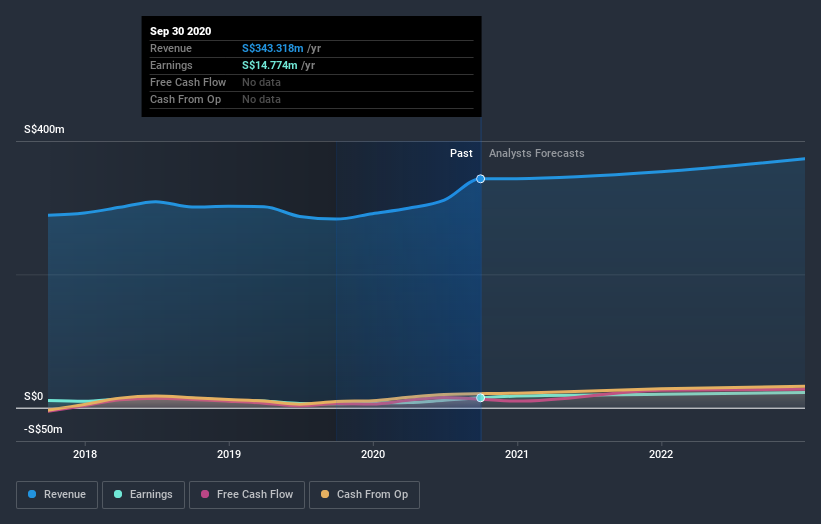Click the S$14.774m earnings value
This screenshot has height=524, width=821.
click(x=270, y=65)
